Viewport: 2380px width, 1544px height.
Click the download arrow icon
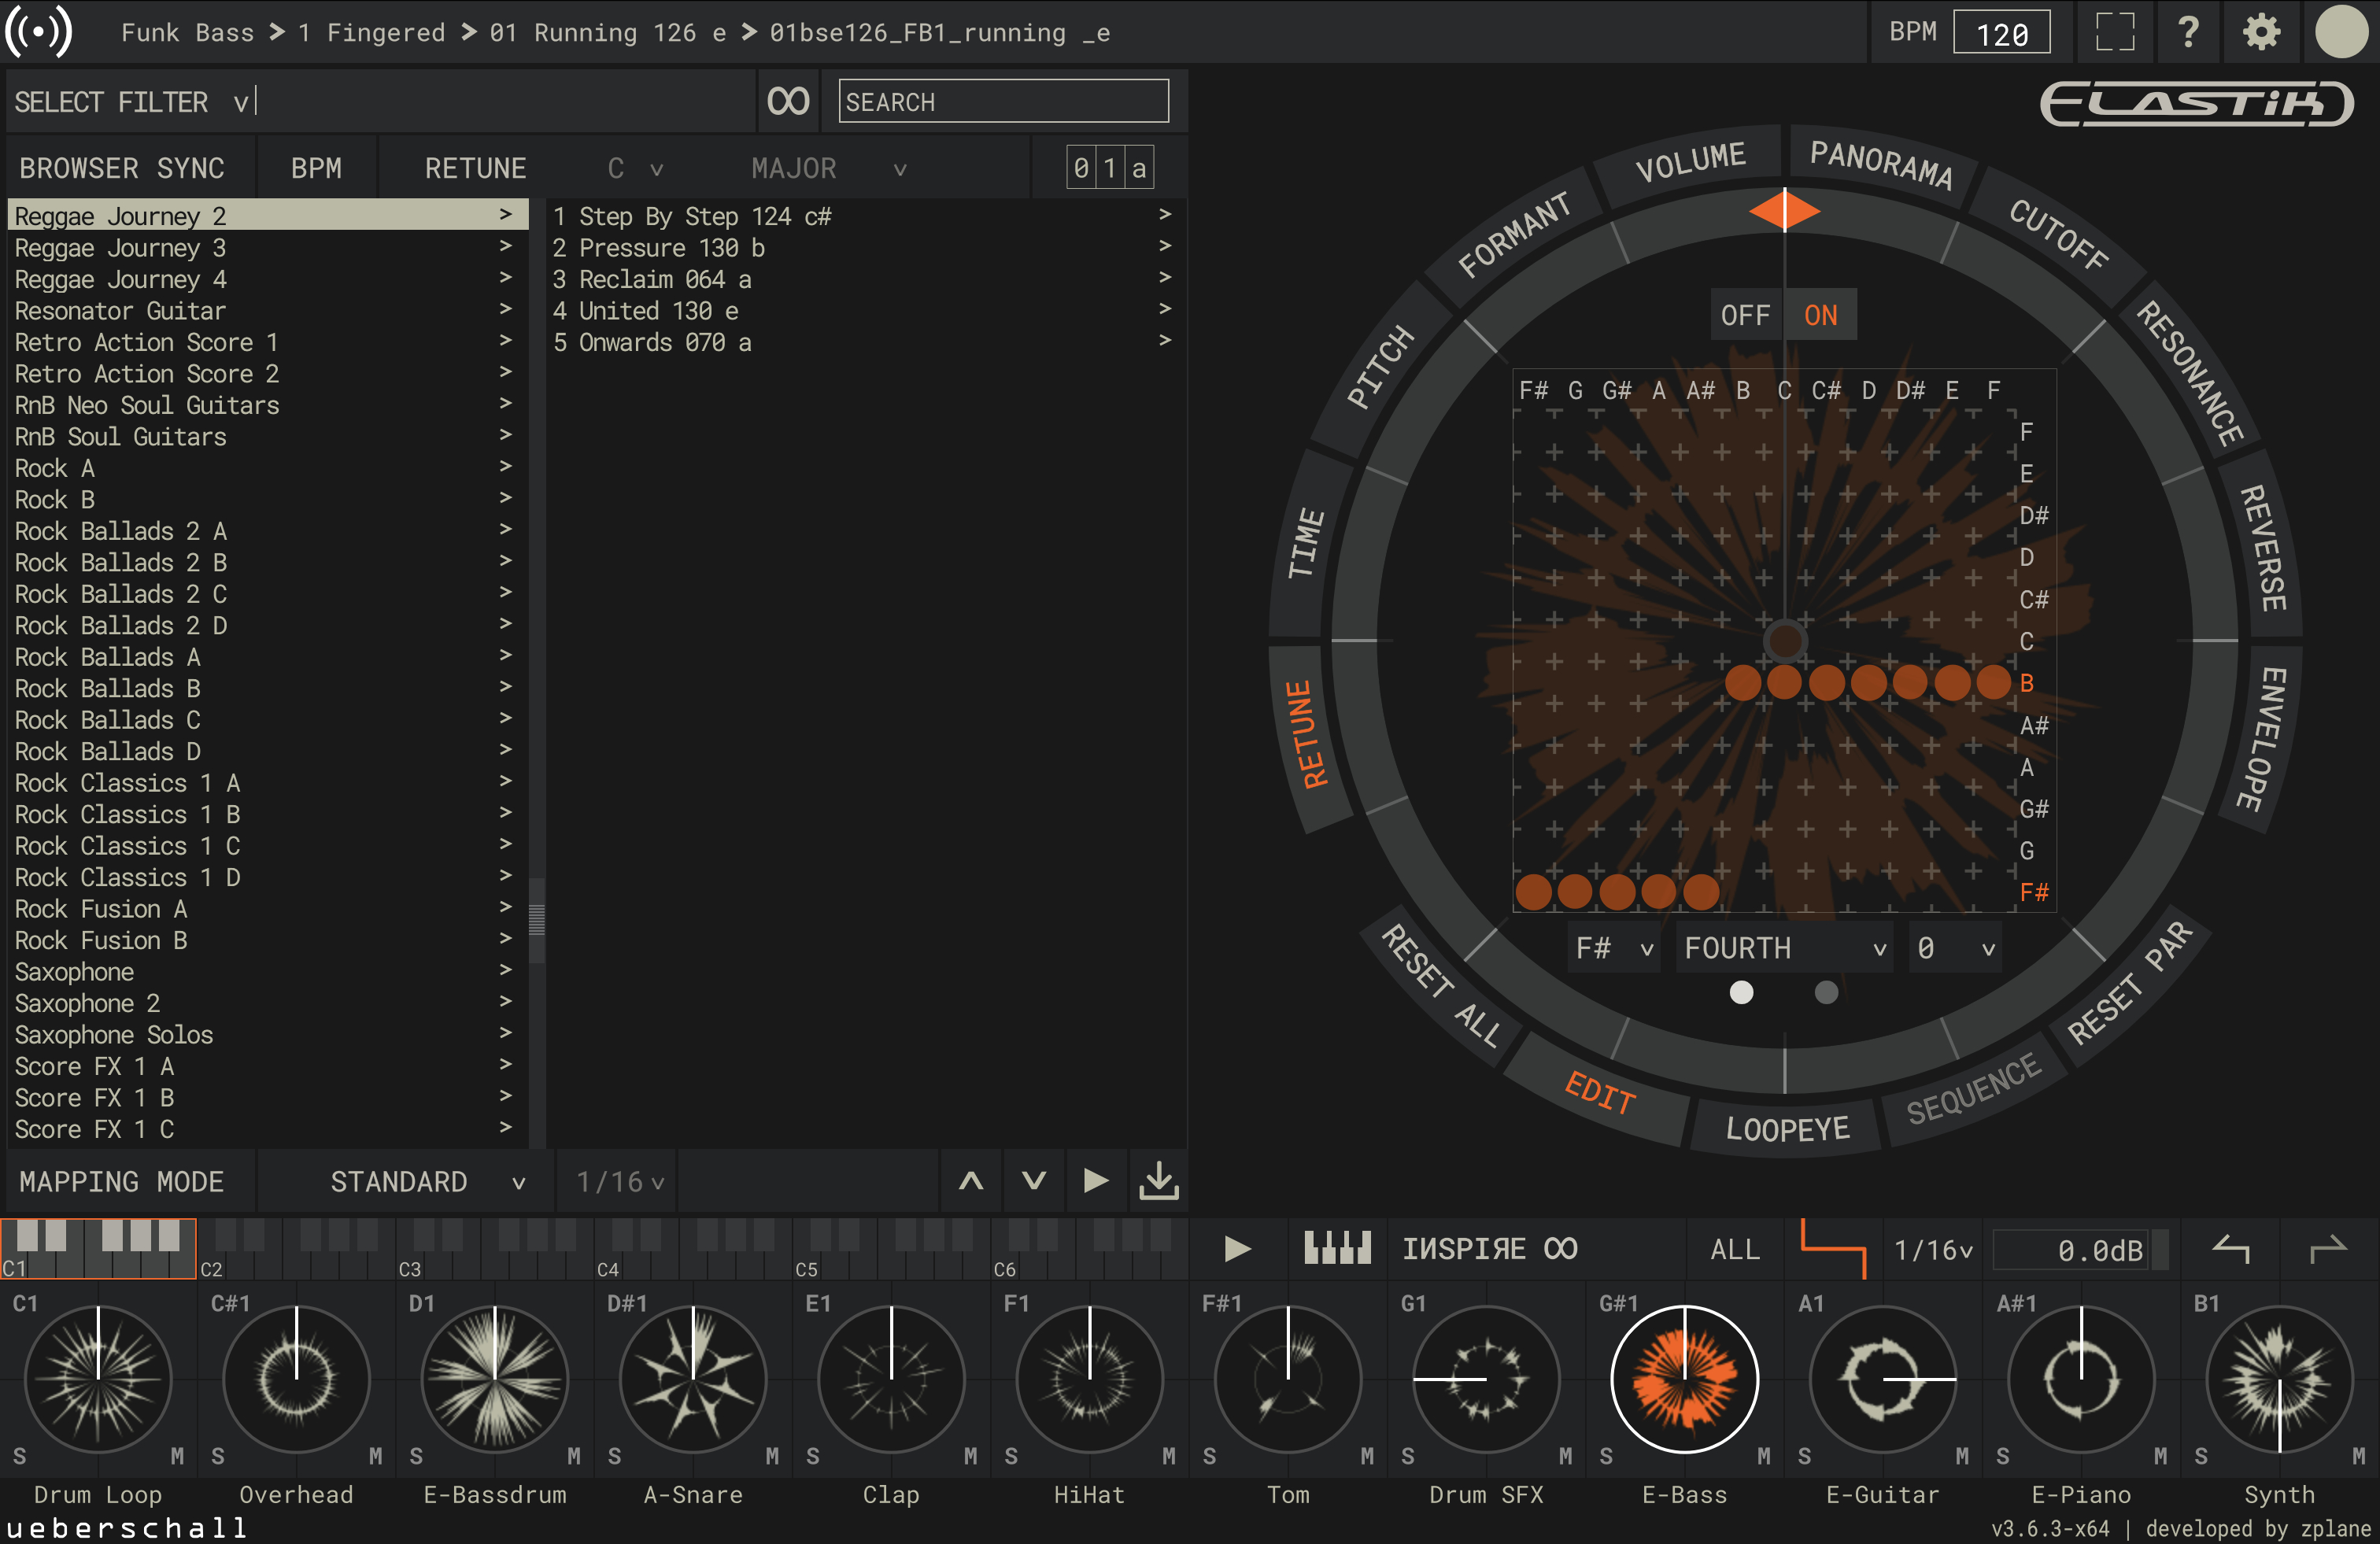pyautogui.click(x=1159, y=1181)
